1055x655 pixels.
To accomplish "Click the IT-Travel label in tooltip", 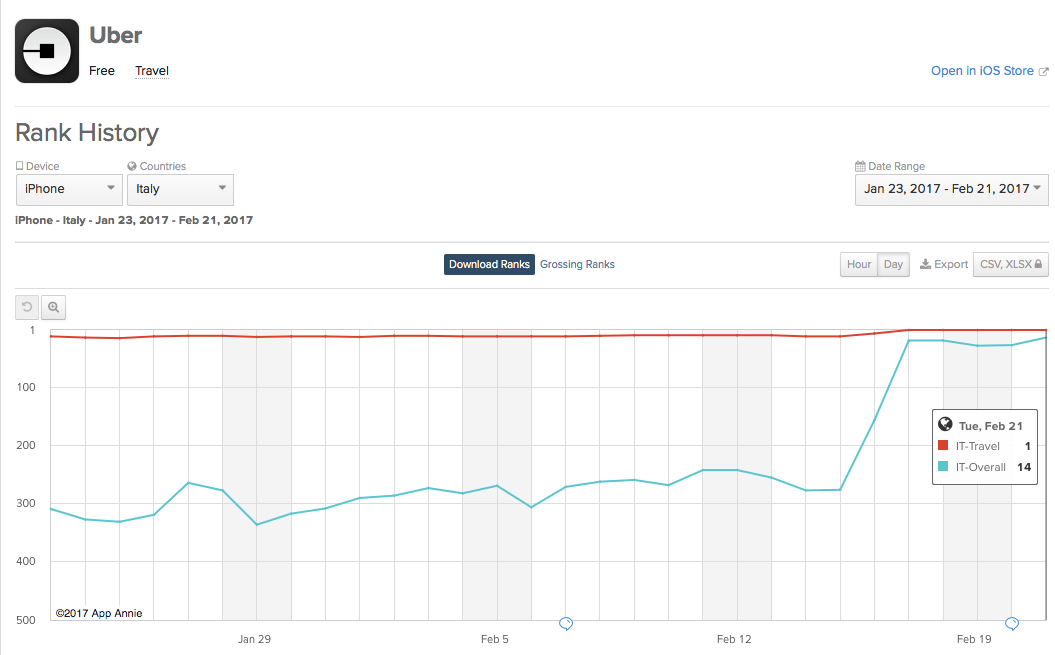I will [x=978, y=446].
